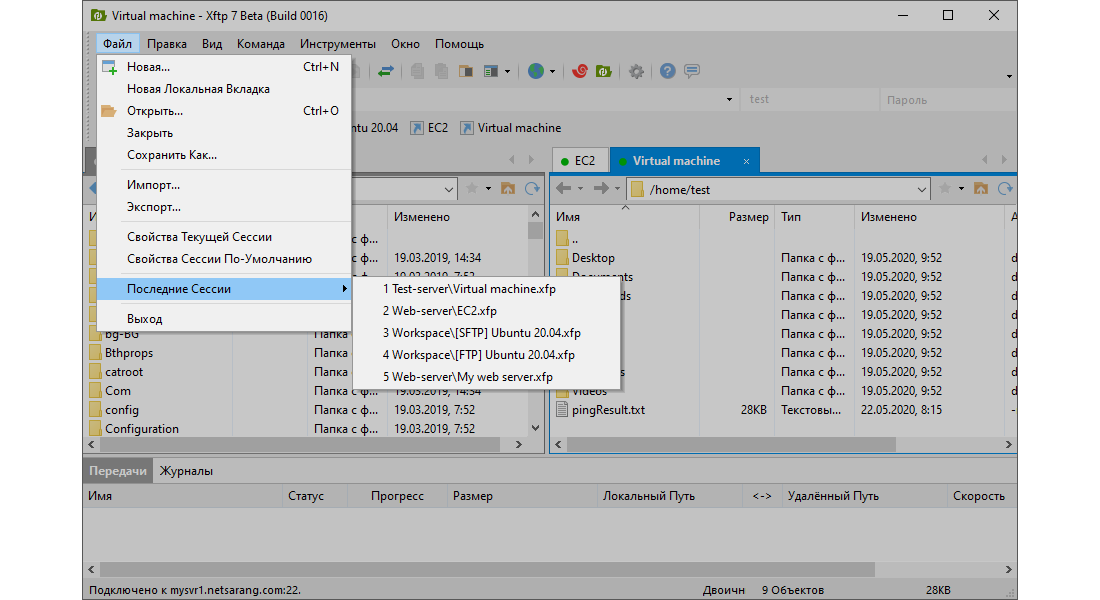Open options with the gear icon
Image resolution: width=1100 pixels, height=600 pixels.
(636, 71)
